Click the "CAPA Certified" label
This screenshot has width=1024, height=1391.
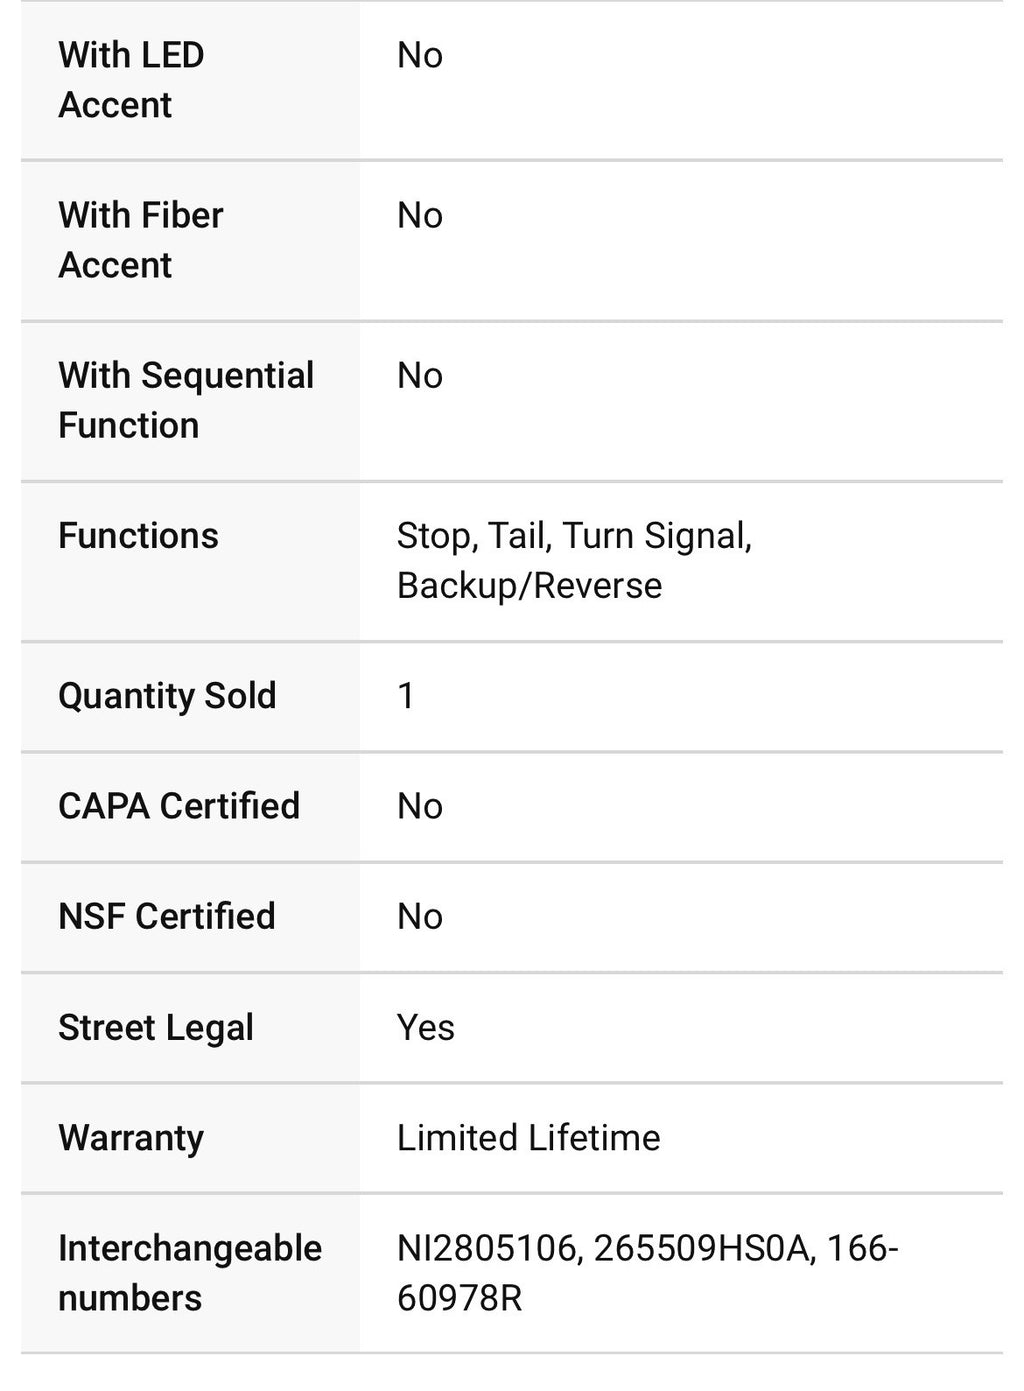click(179, 806)
